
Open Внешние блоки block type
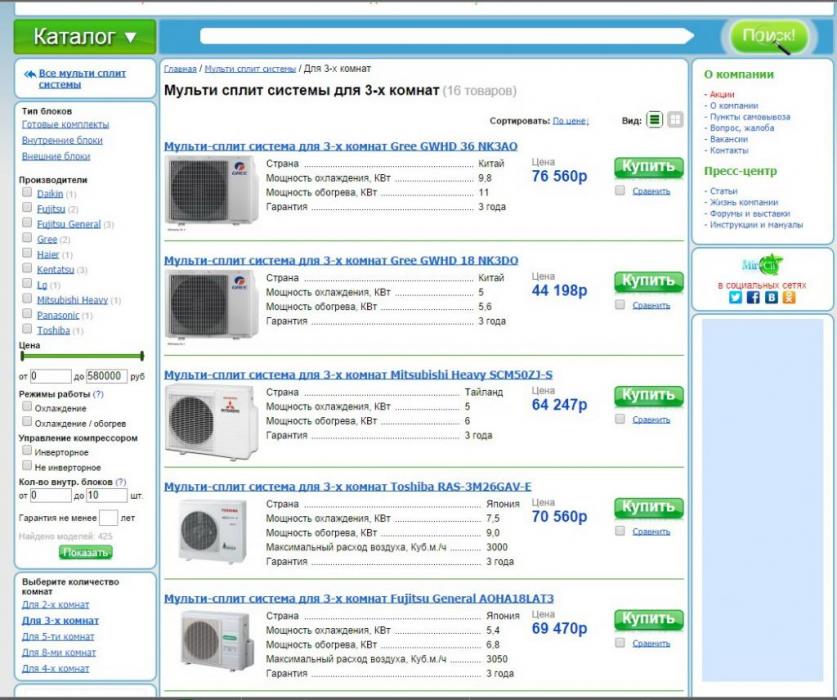coord(56,156)
